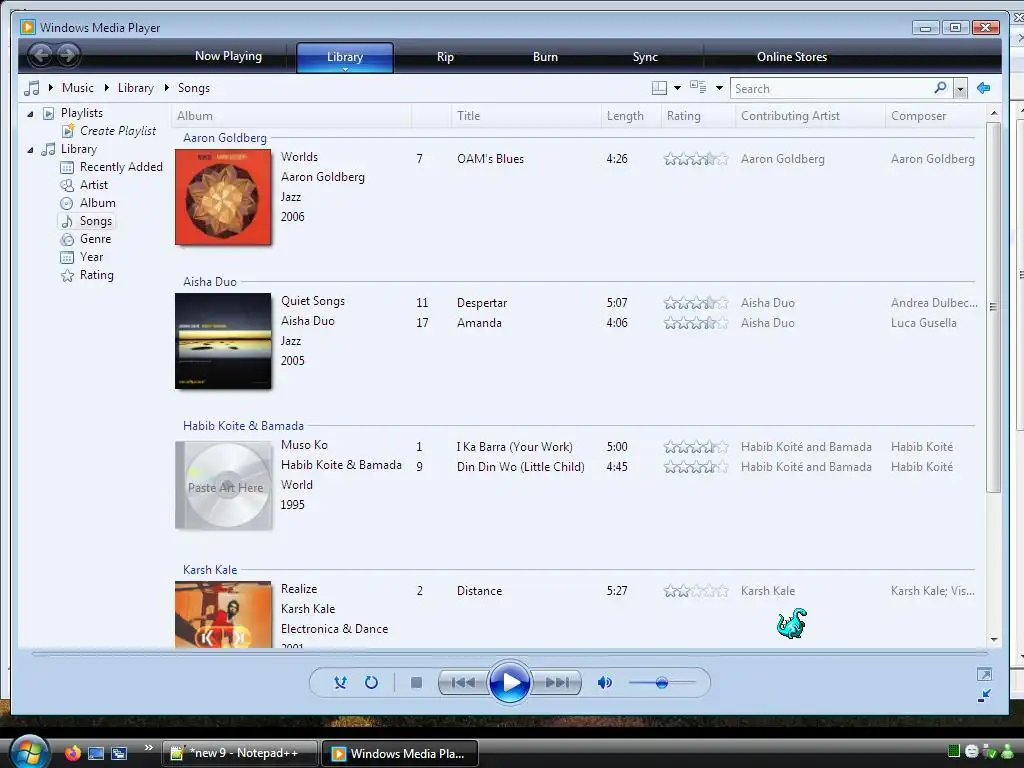Open the Rip tab
The image size is (1024, 768).
point(445,57)
